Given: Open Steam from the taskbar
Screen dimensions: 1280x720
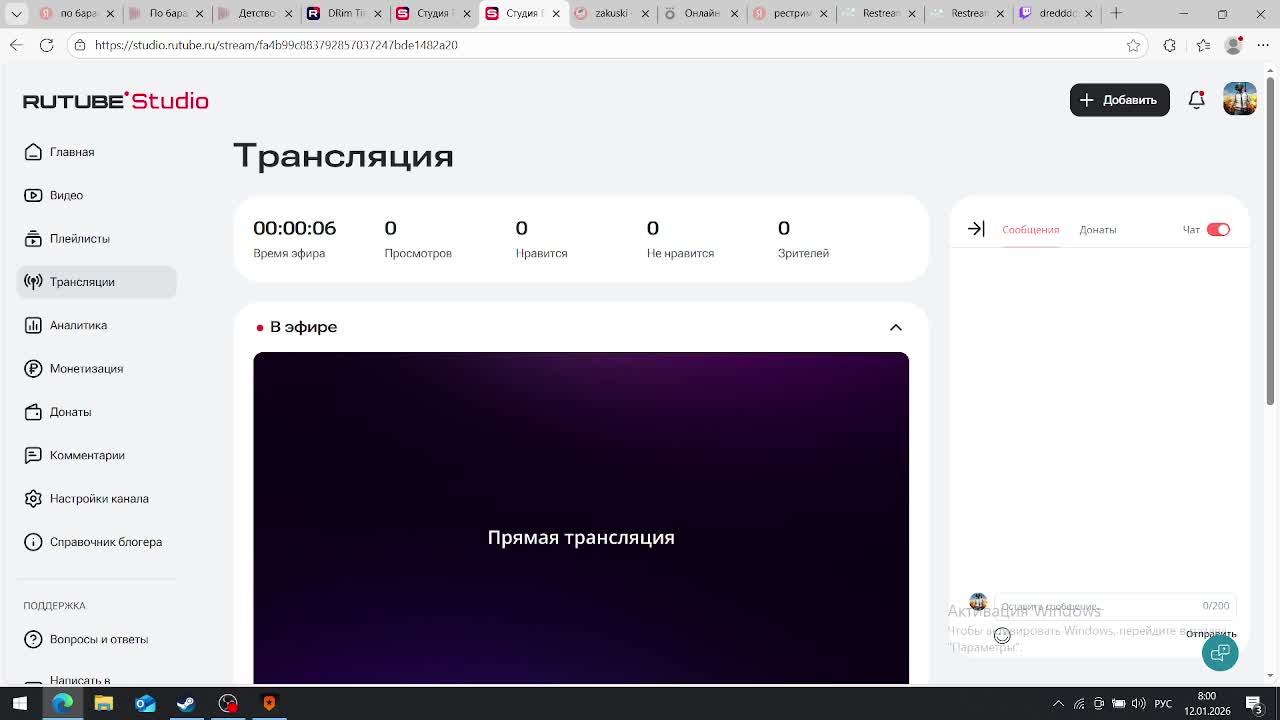Looking at the screenshot, I should [185, 703].
